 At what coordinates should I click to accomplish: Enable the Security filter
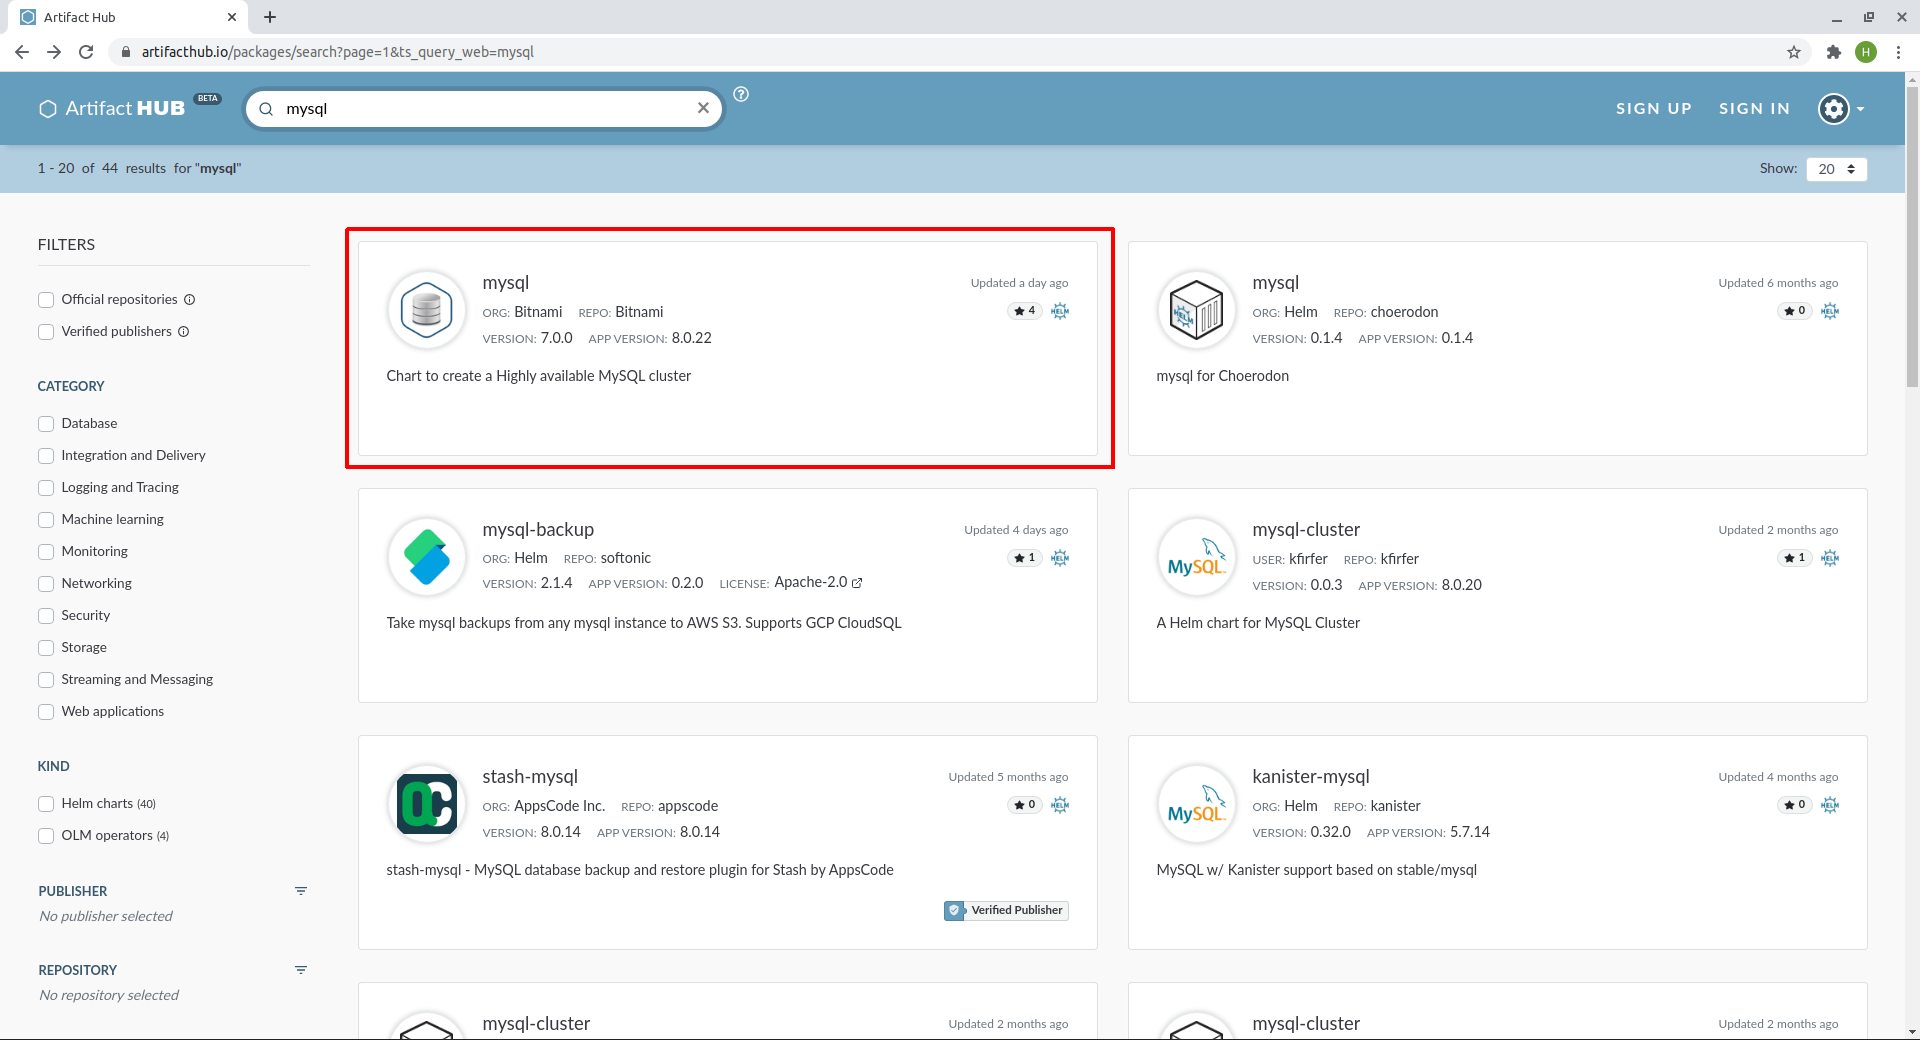(46, 616)
